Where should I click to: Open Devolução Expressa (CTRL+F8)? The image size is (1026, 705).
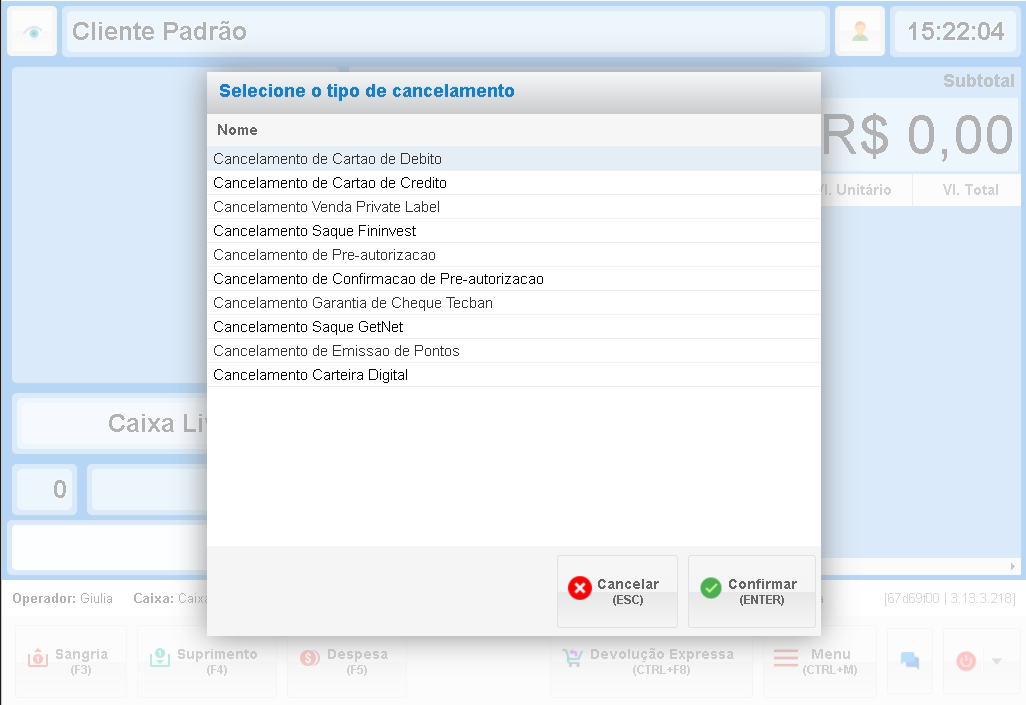click(x=651, y=661)
